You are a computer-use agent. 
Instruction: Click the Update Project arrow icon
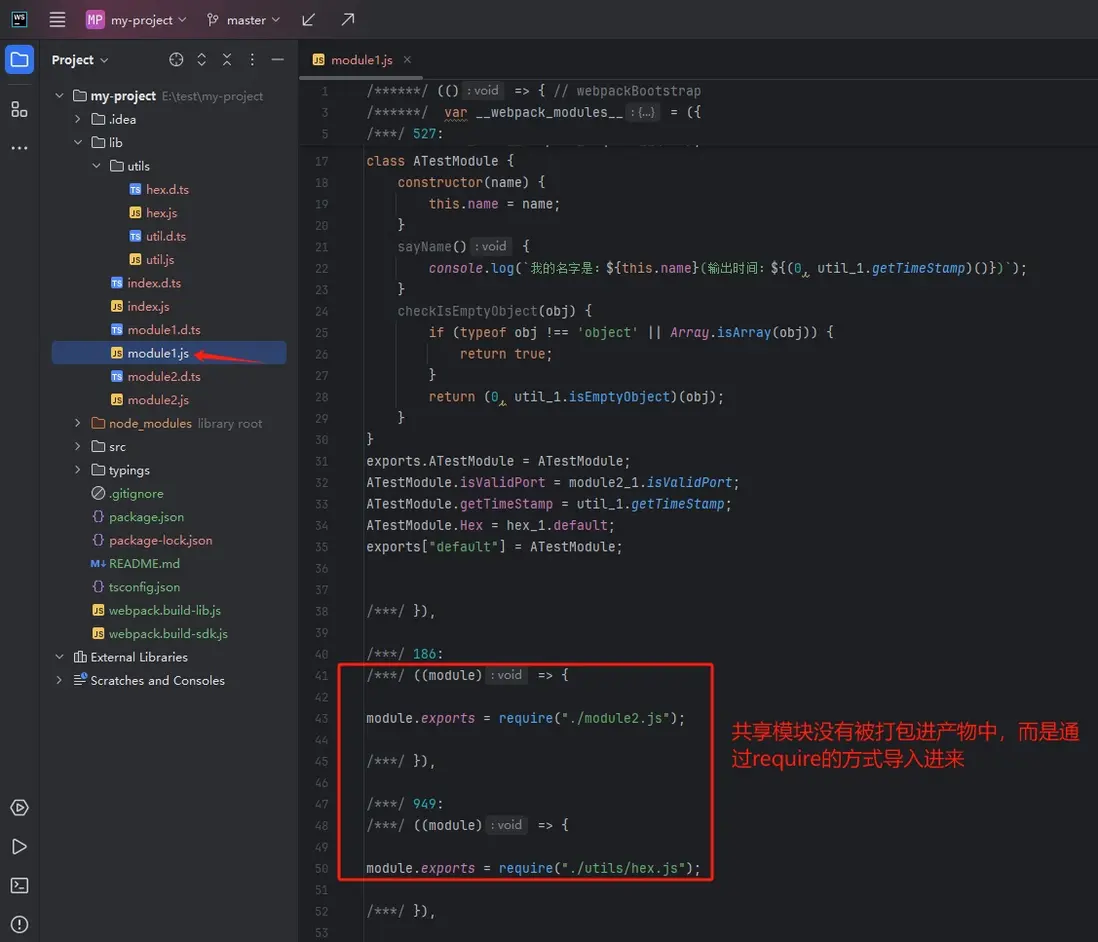[x=309, y=20]
